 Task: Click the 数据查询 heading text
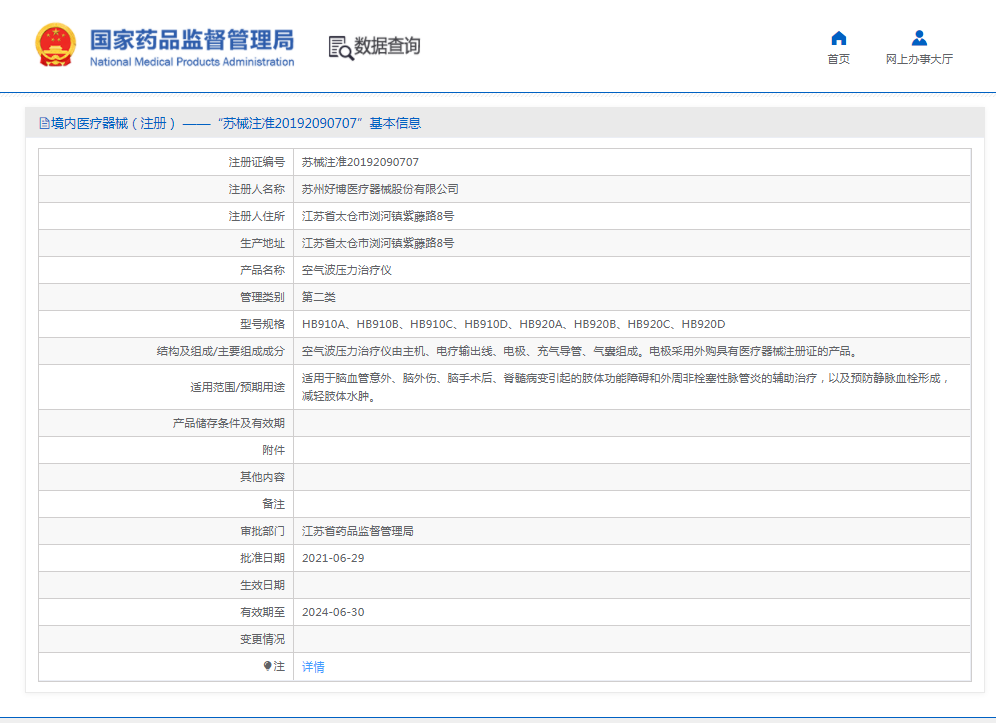click(387, 46)
